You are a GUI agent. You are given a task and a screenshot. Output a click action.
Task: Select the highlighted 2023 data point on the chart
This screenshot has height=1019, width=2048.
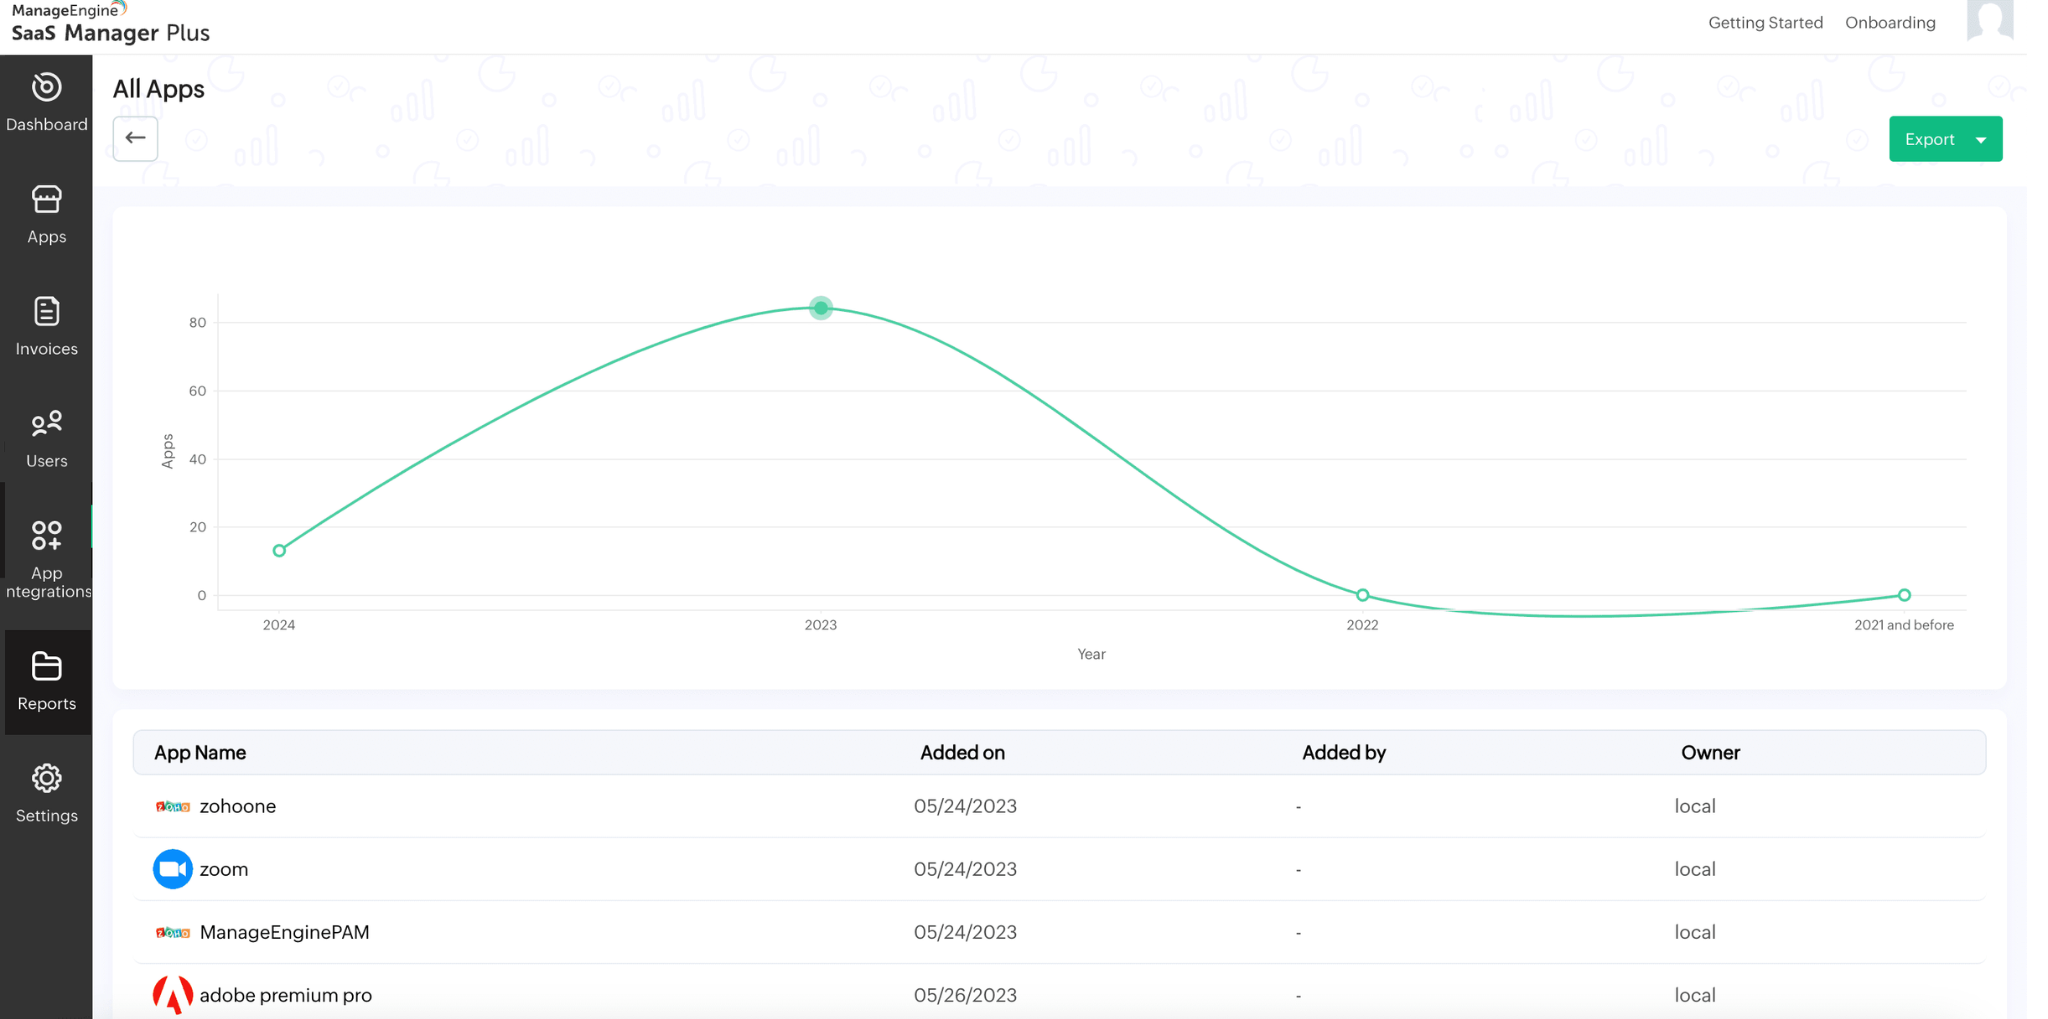point(820,308)
